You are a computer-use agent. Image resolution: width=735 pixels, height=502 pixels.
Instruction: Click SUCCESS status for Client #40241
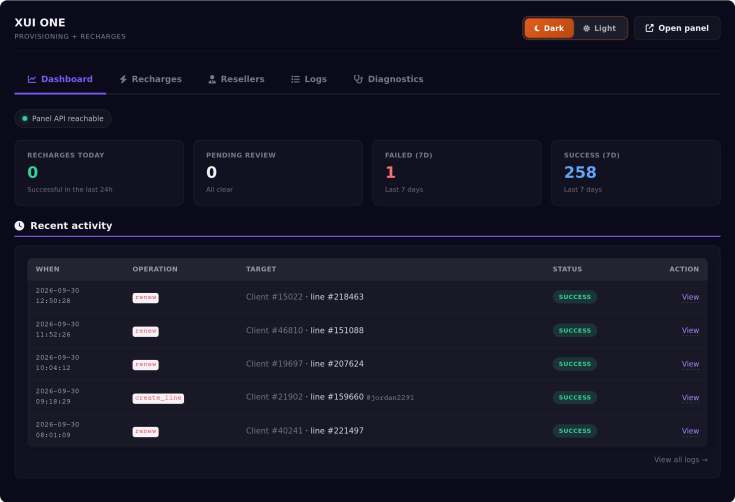coord(575,431)
